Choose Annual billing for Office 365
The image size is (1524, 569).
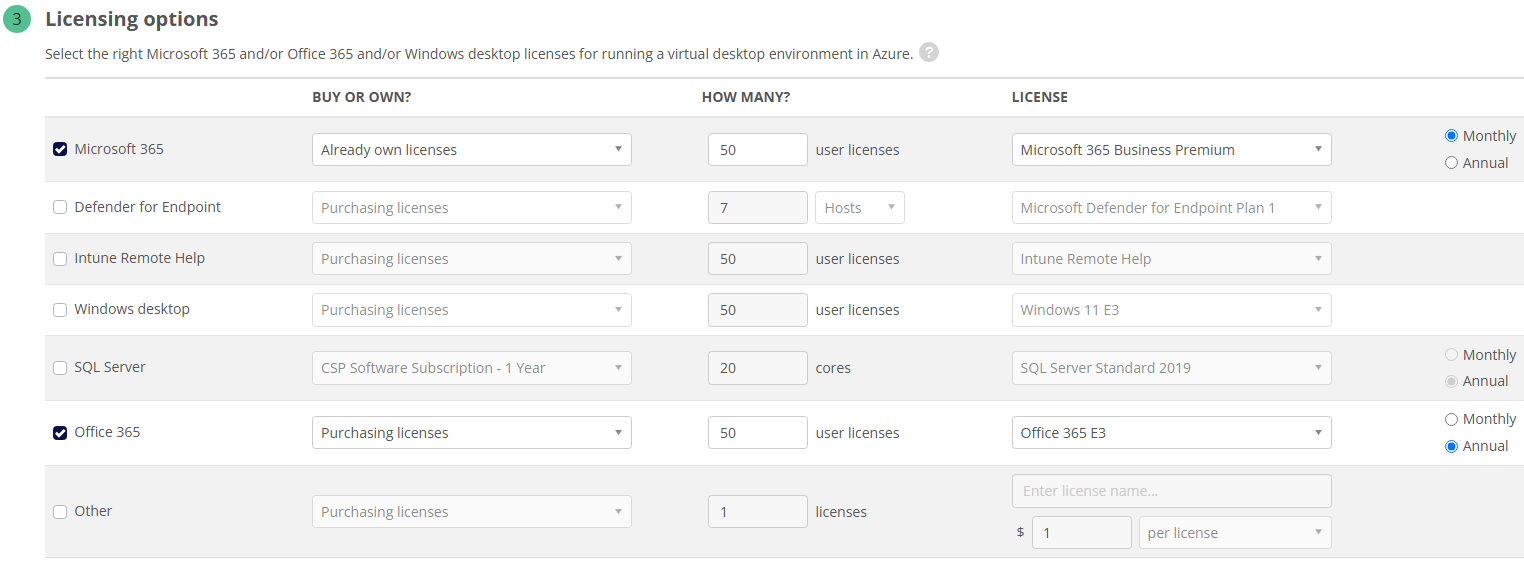coord(1451,446)
